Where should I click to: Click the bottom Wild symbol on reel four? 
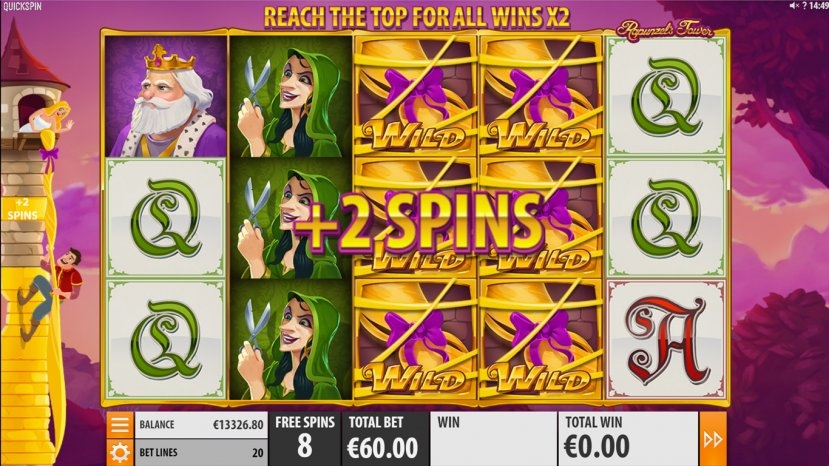tap(540, 340)
